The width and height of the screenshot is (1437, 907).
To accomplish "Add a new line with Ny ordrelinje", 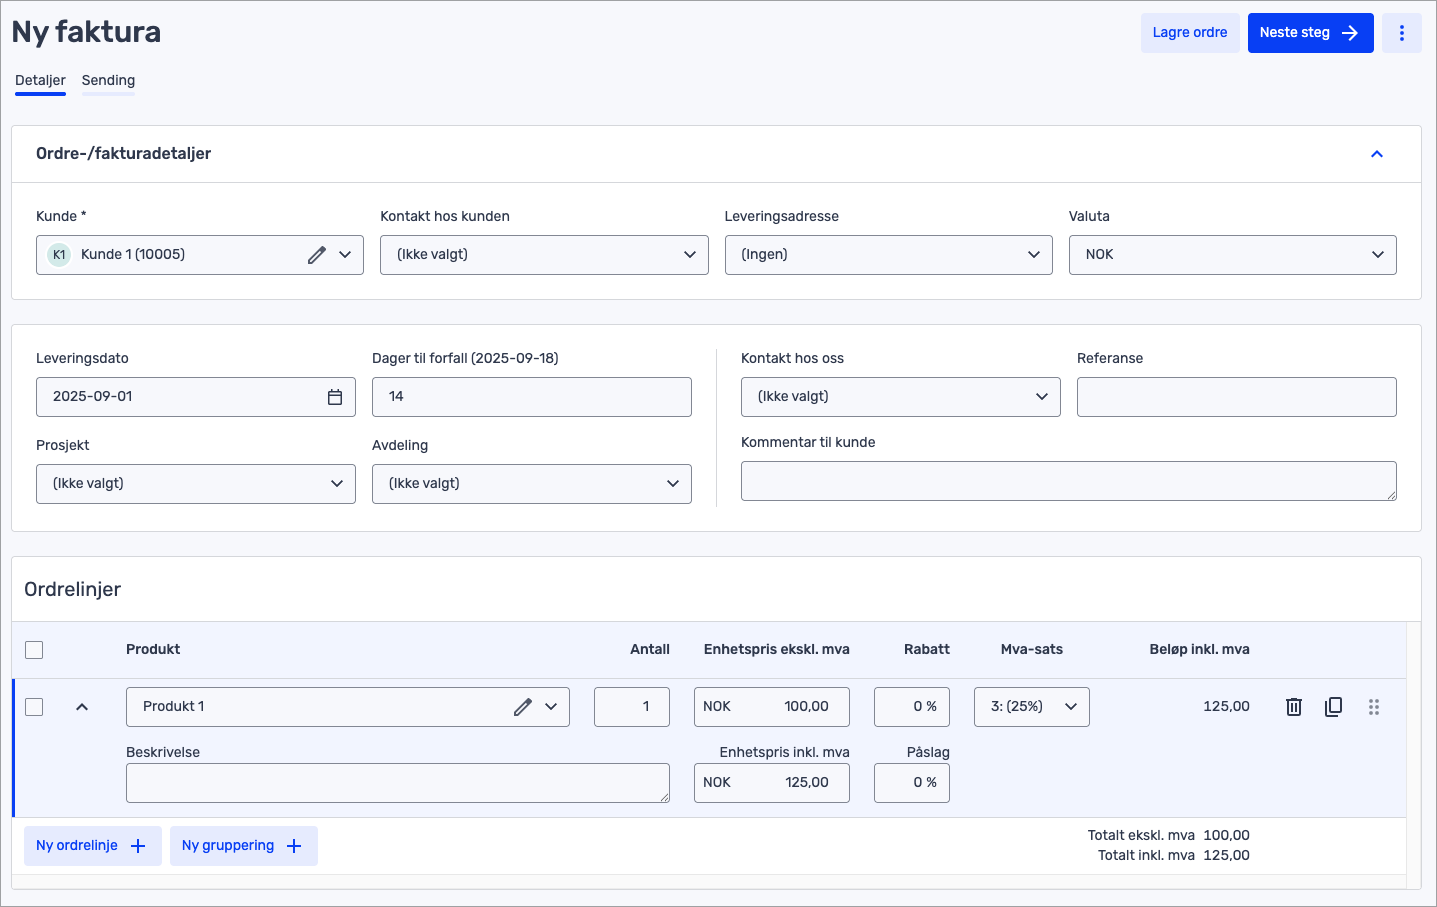I will [92, 846].
